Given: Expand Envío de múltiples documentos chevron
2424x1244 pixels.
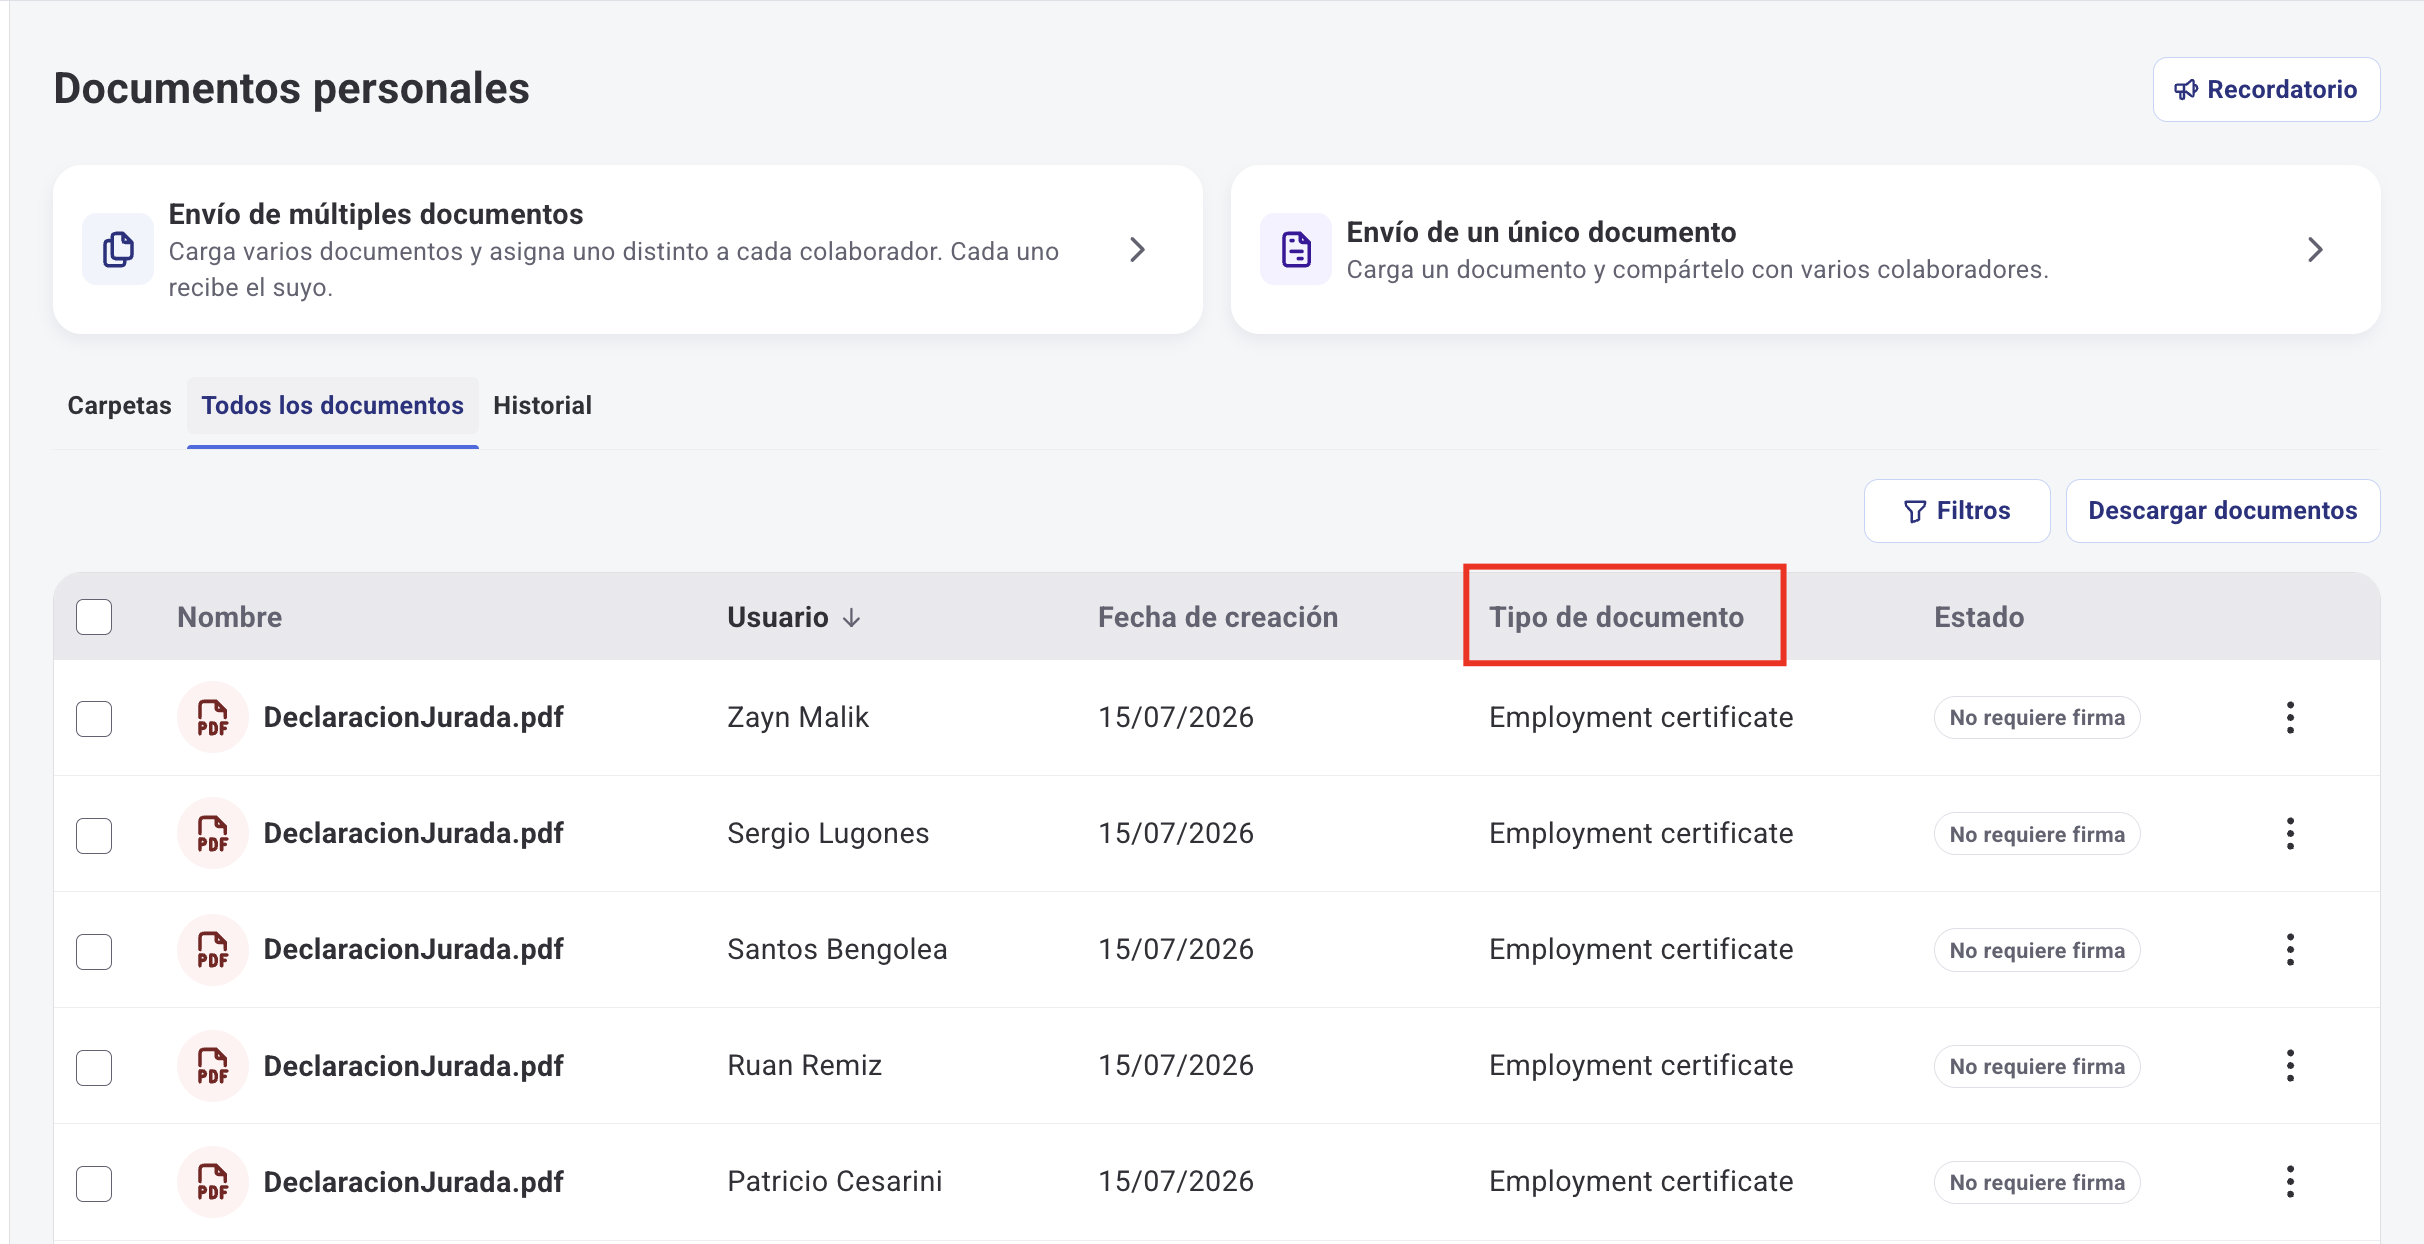Looking at the screenshot, I should pyautogui.click(x=1137, y=250).
